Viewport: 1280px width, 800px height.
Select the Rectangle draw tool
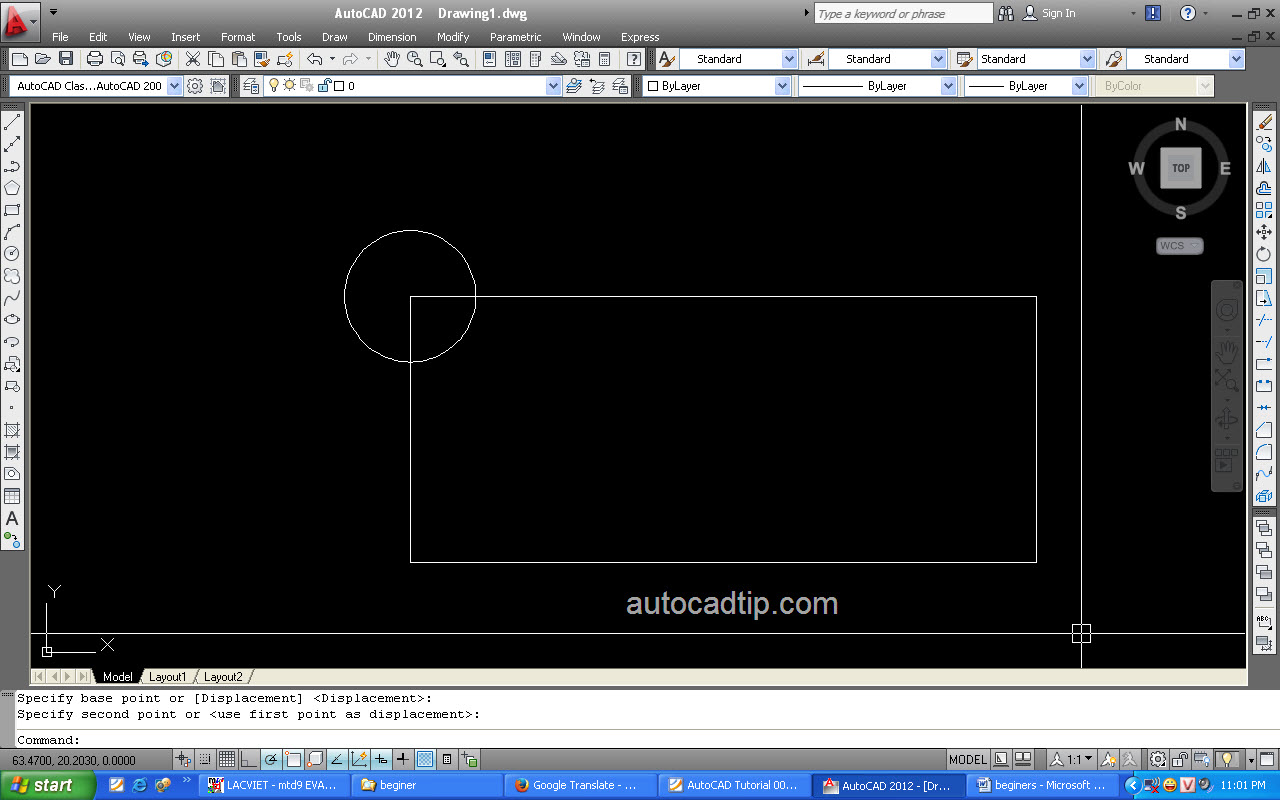pos(12,210)
